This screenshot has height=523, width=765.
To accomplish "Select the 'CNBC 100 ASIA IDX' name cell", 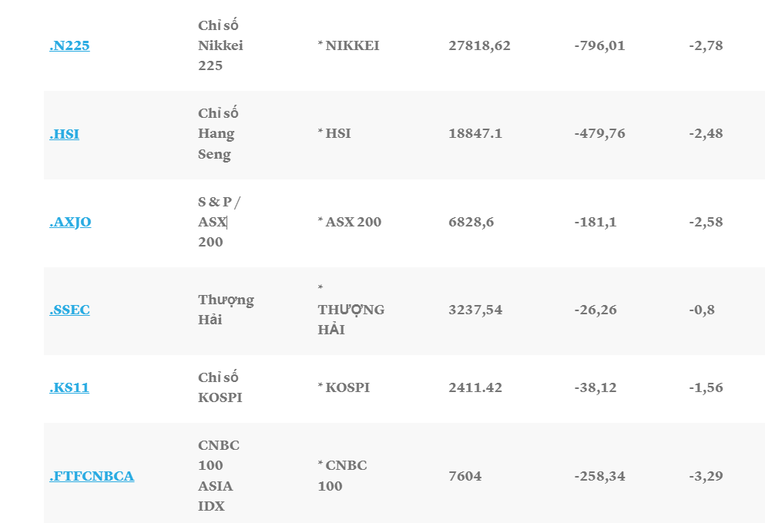I will (x=218, y=475).
